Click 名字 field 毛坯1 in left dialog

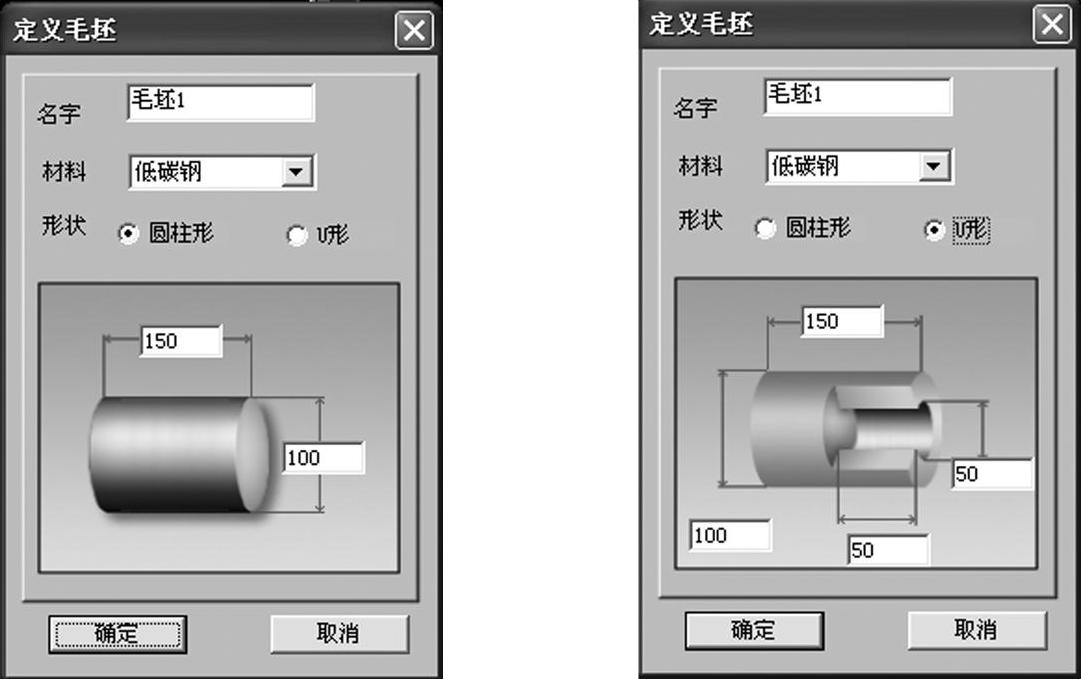(x=221, y=103)
